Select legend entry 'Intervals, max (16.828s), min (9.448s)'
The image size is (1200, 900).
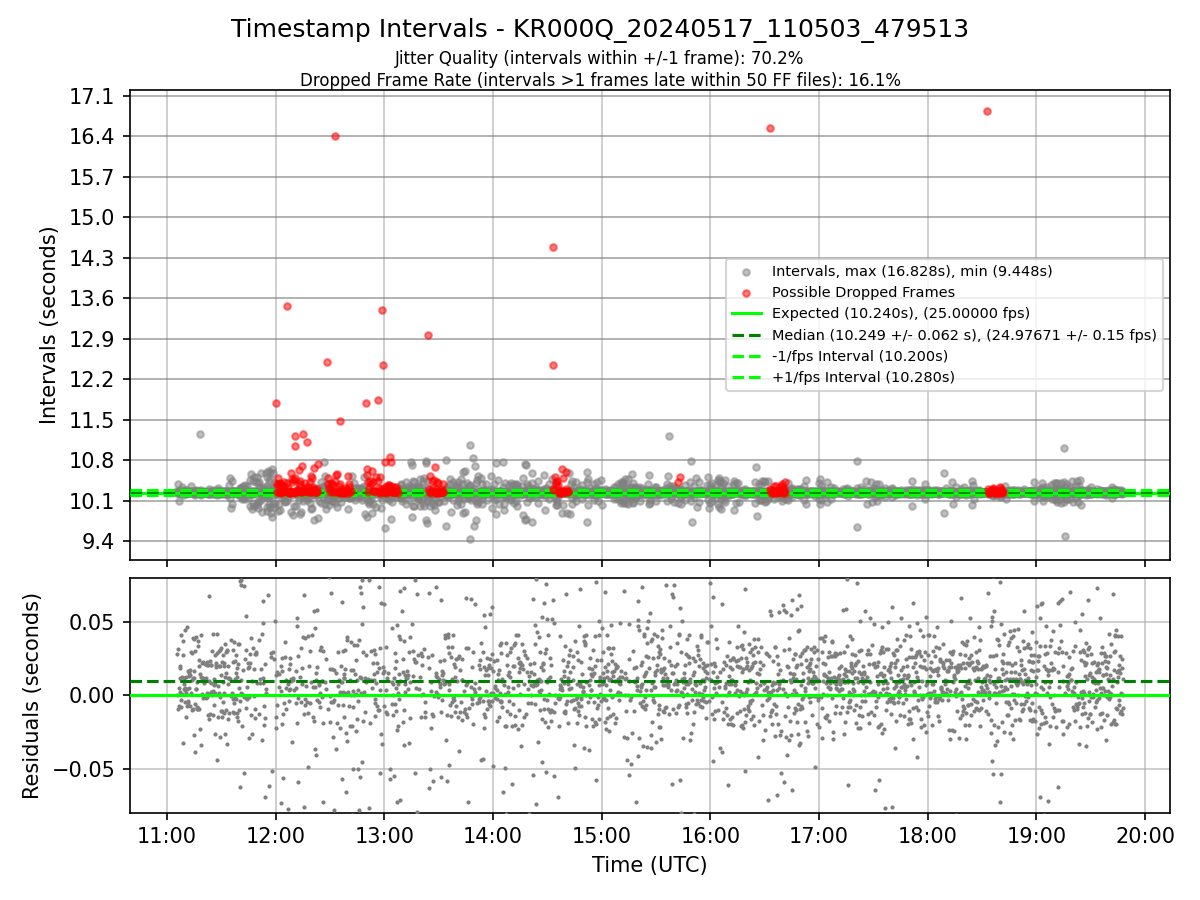[x=912, y=271]
